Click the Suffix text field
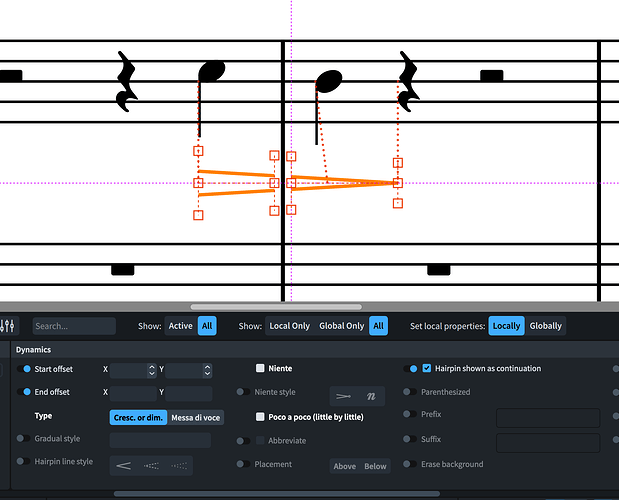 548,443
